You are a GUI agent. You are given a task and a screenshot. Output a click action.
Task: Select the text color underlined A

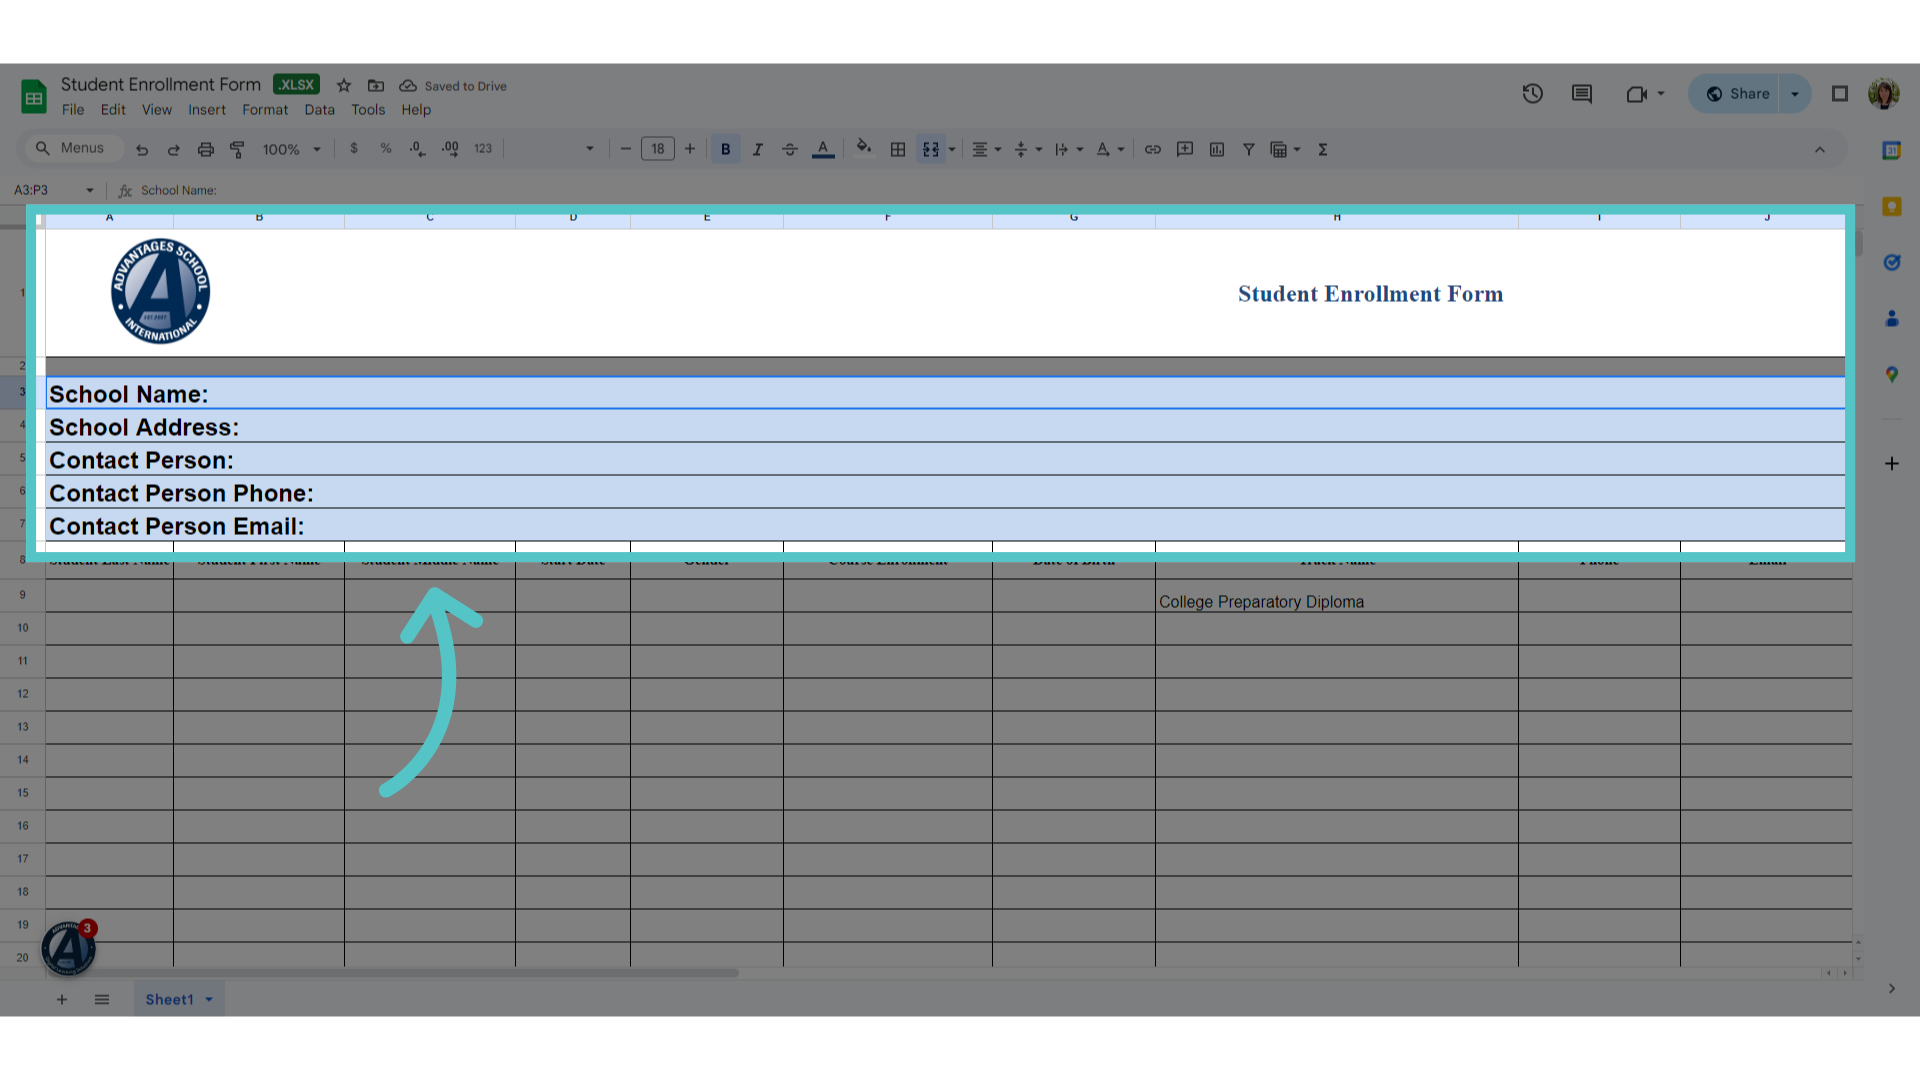(x=823, y=149)
